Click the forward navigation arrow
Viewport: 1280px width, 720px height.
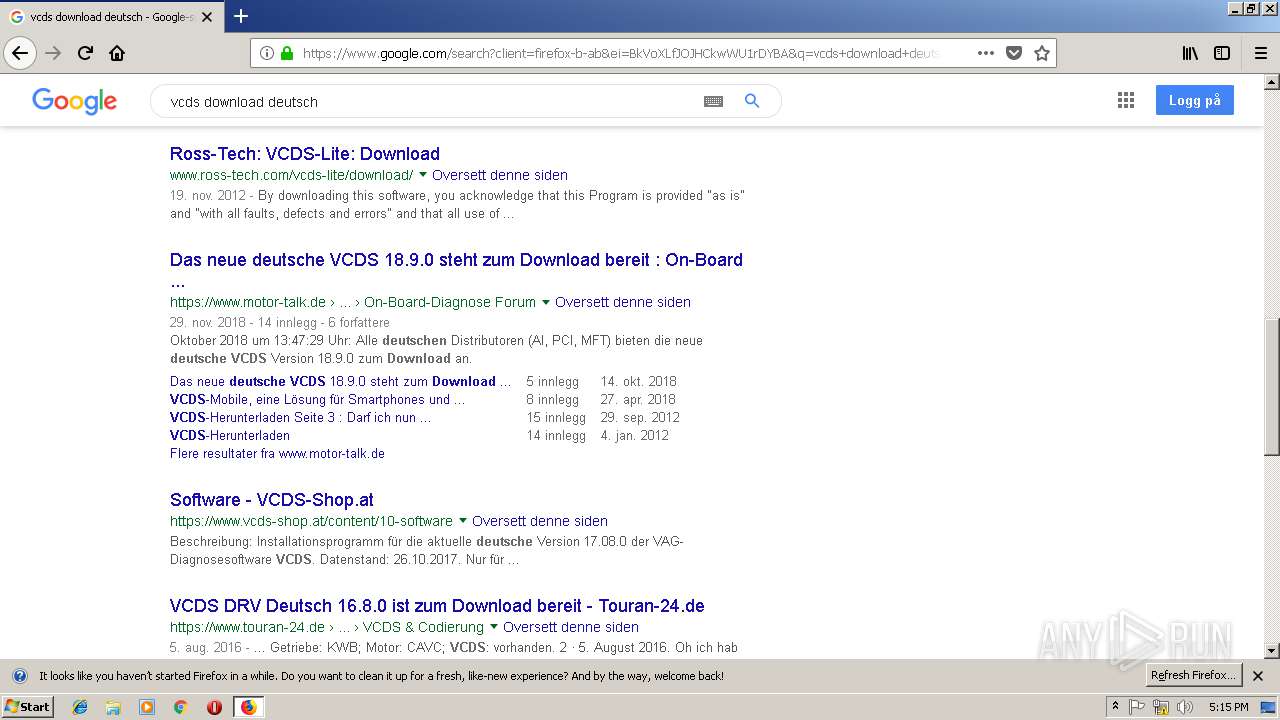pyautogui.click(x=53, y=53)
